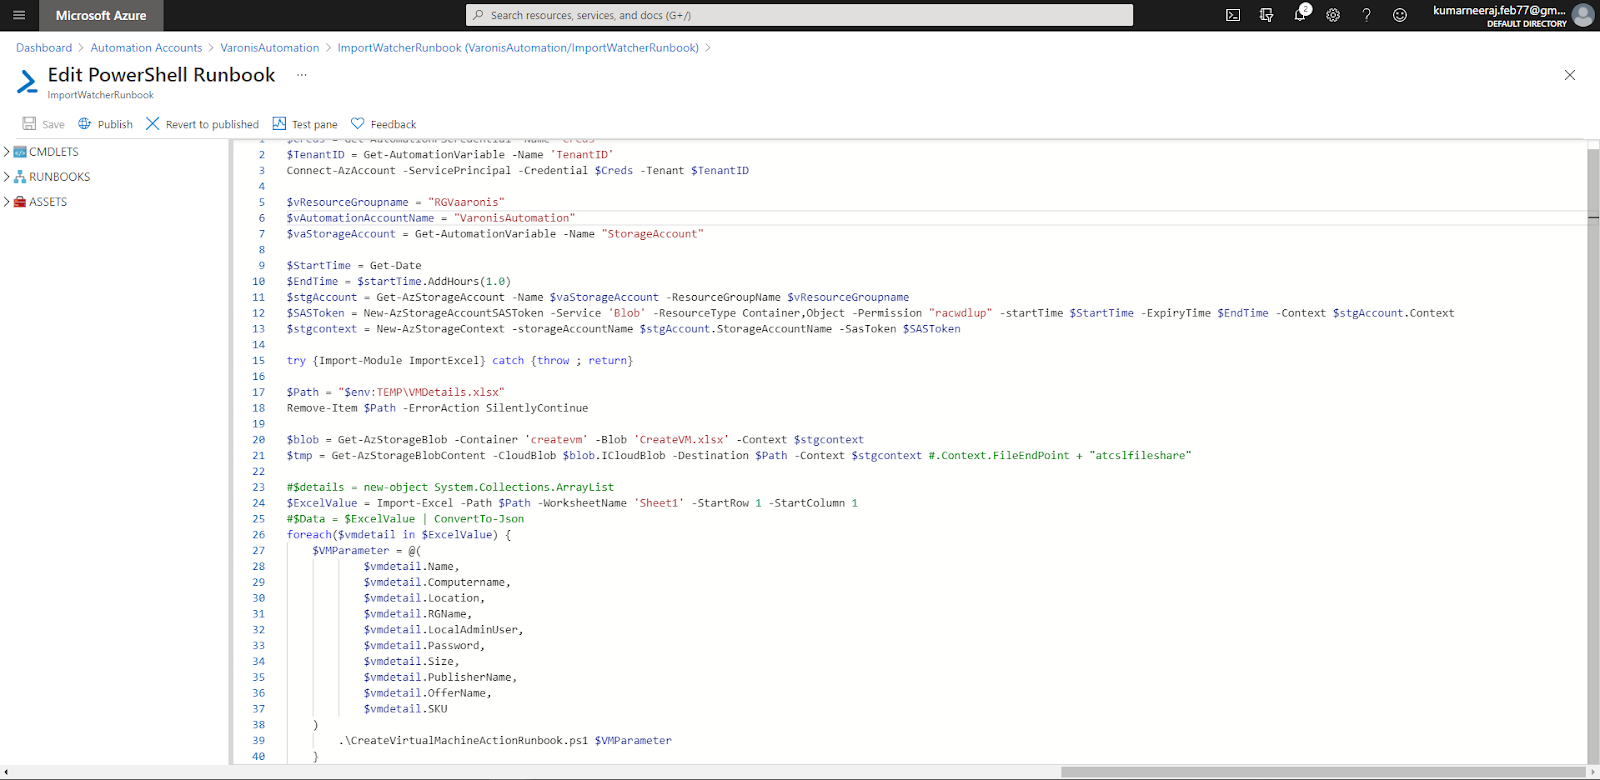The width and height of the screenshot is (1600, 780).
Task: Click the smiley feedback icon in header
Action: click(1400, 15)
